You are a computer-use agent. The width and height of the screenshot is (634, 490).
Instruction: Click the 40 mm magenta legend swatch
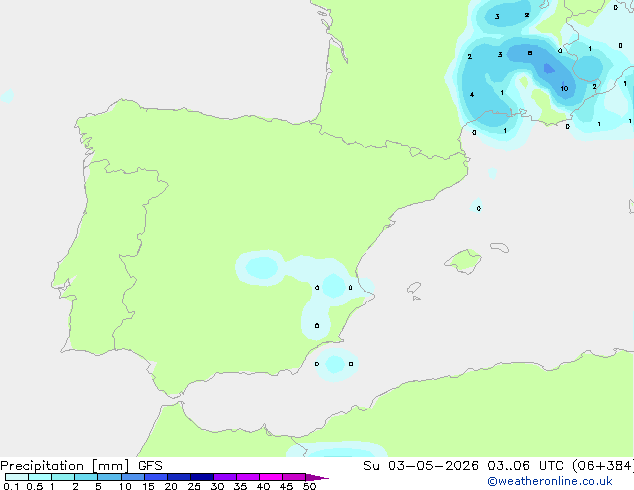pos(271,477)
